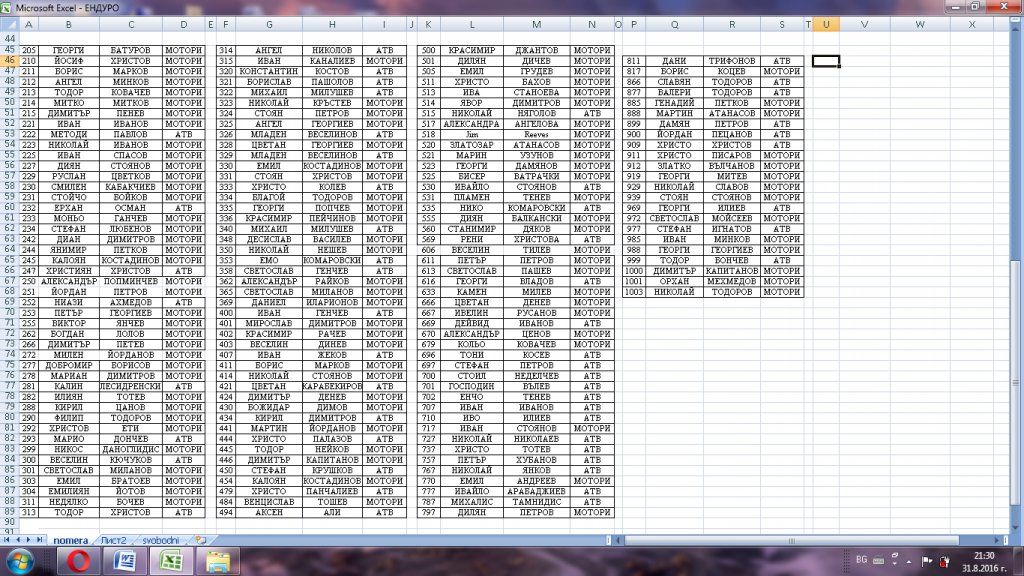This screenshot has width=1024, height=576.
Task: Insert a new worksheet with the tab icon
Action: pyautogui.click(x=200, y=540)
